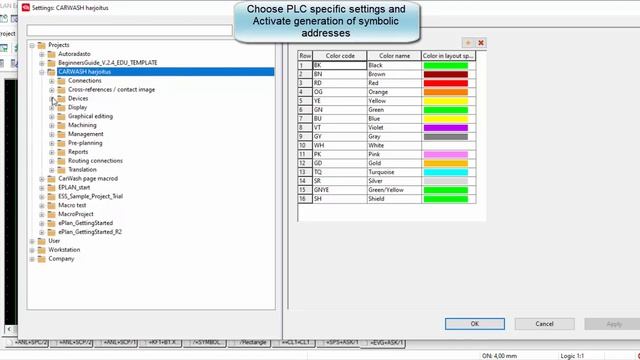640x360 pixels.
Task: Expand the Translation settings folder
Action: click(x=52, y=170)
